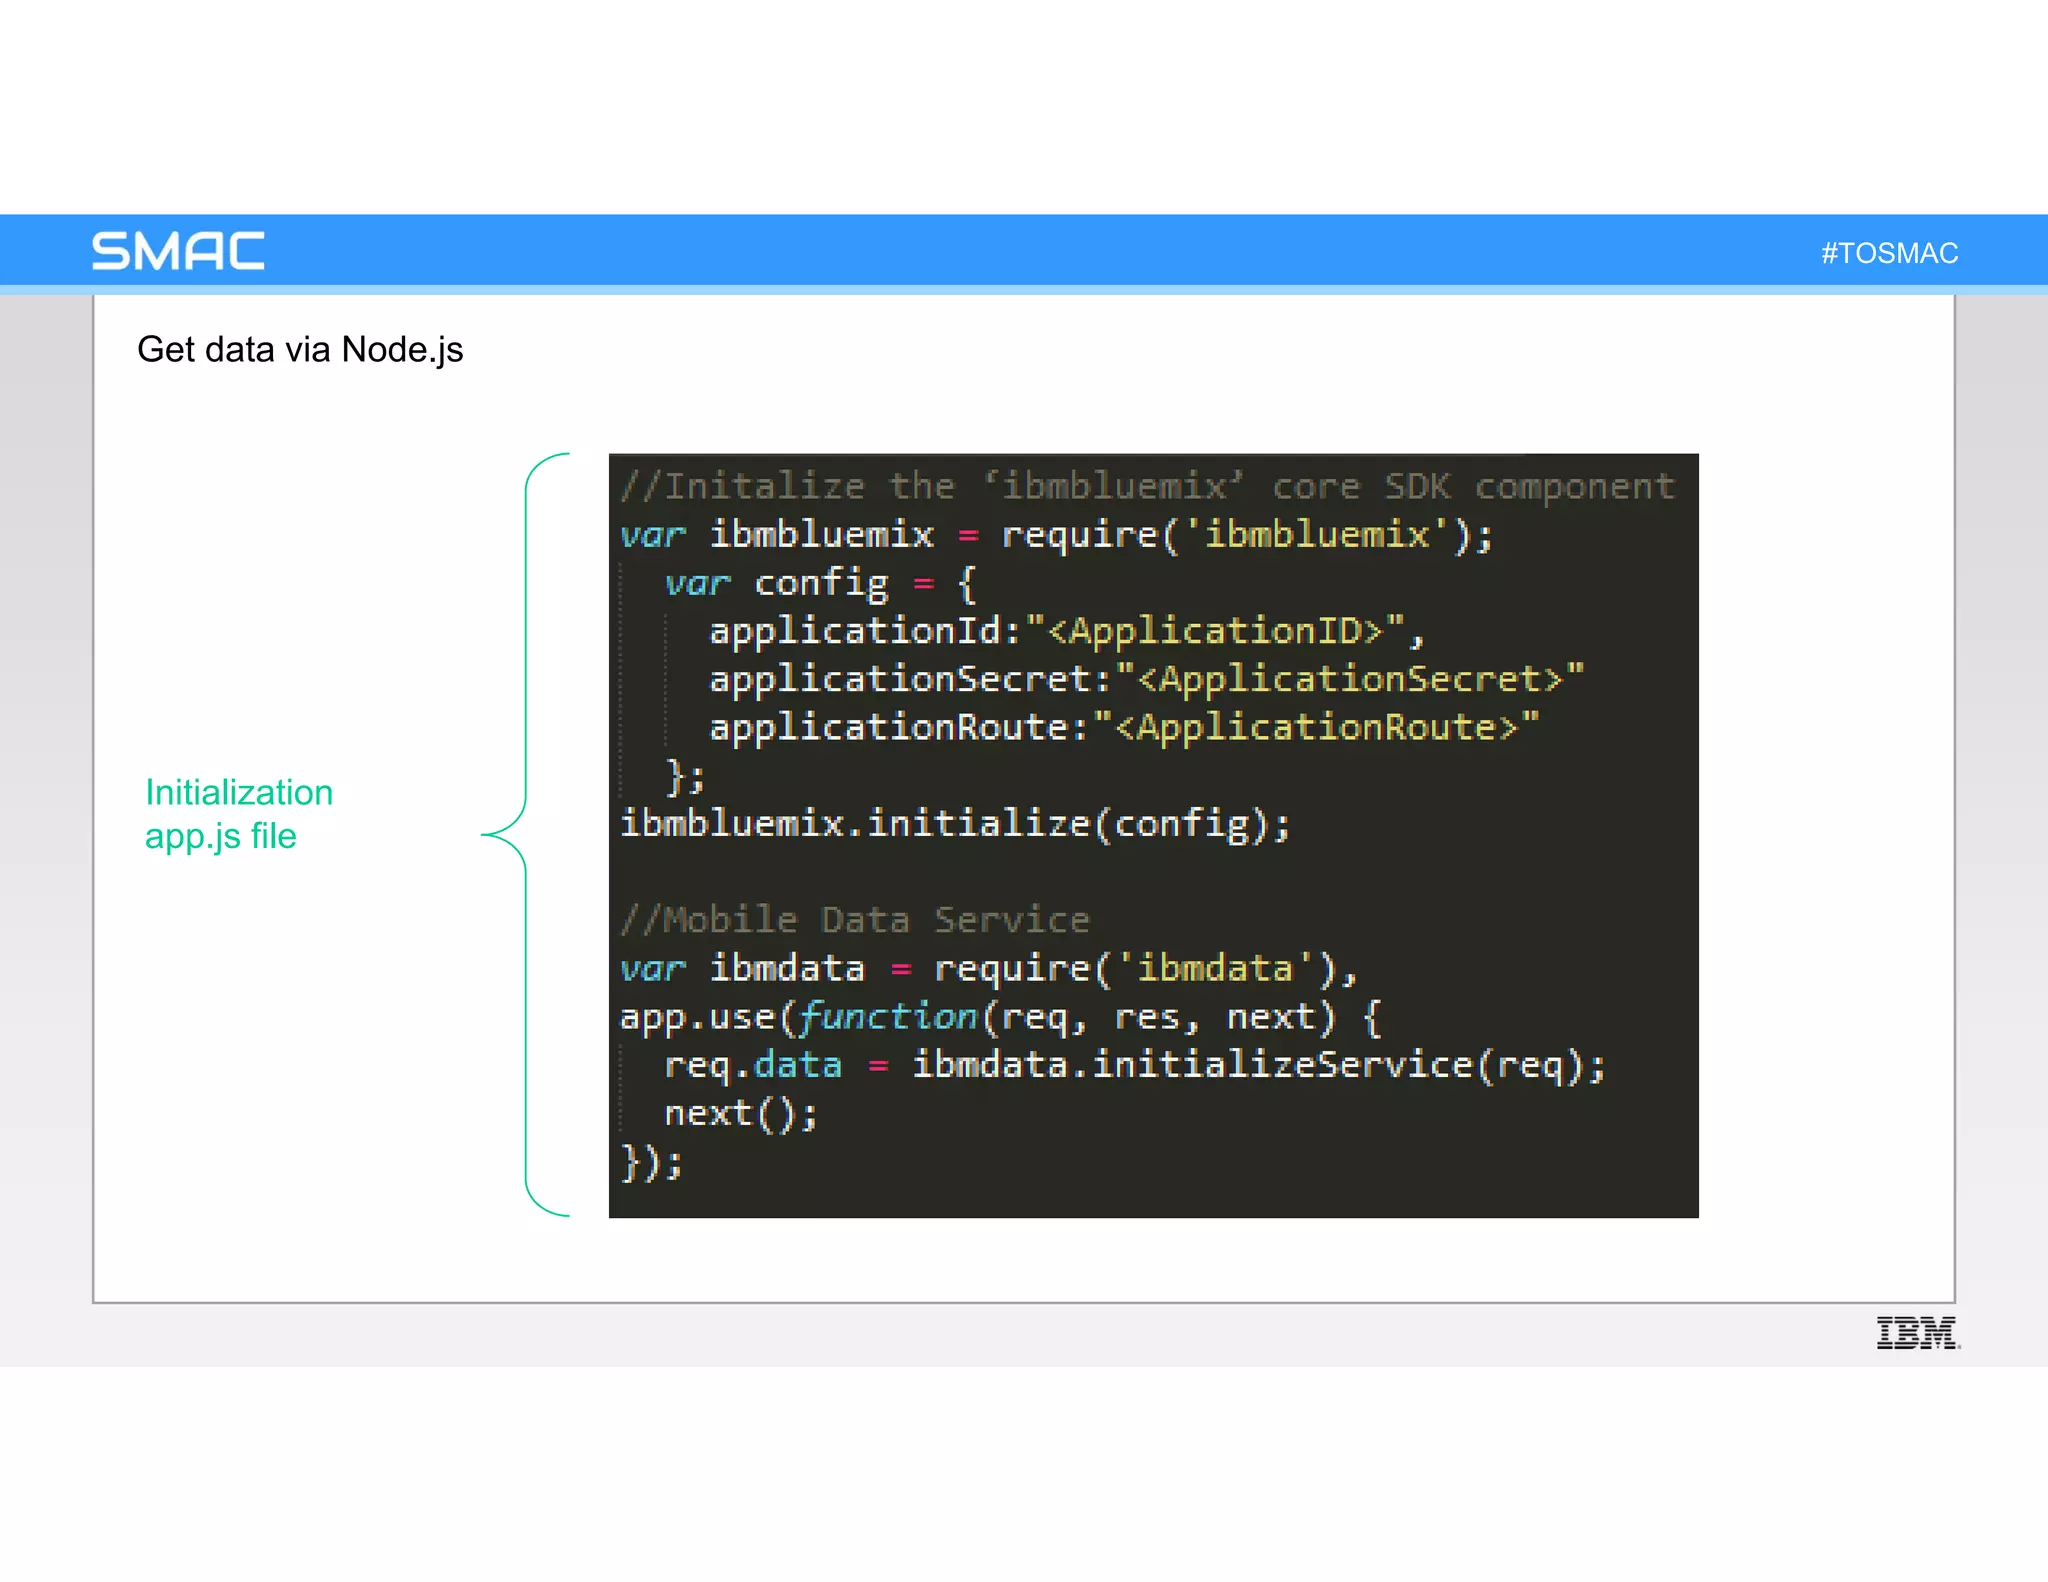Click the 'req.data = ibmdata.initializeService(req);' line

pos(1135,1065)
